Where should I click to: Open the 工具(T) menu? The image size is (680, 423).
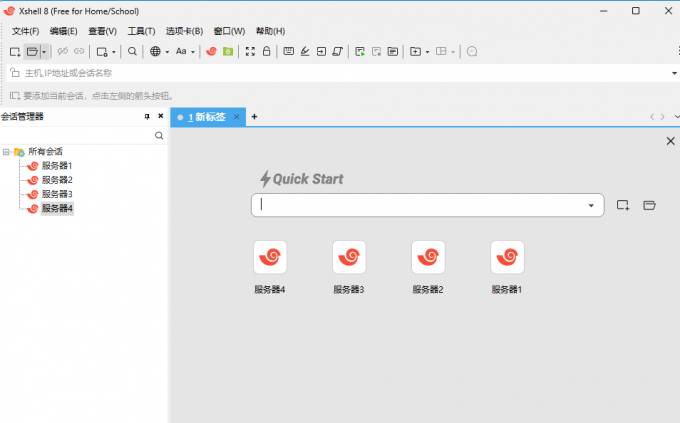[x=141, y=31]
